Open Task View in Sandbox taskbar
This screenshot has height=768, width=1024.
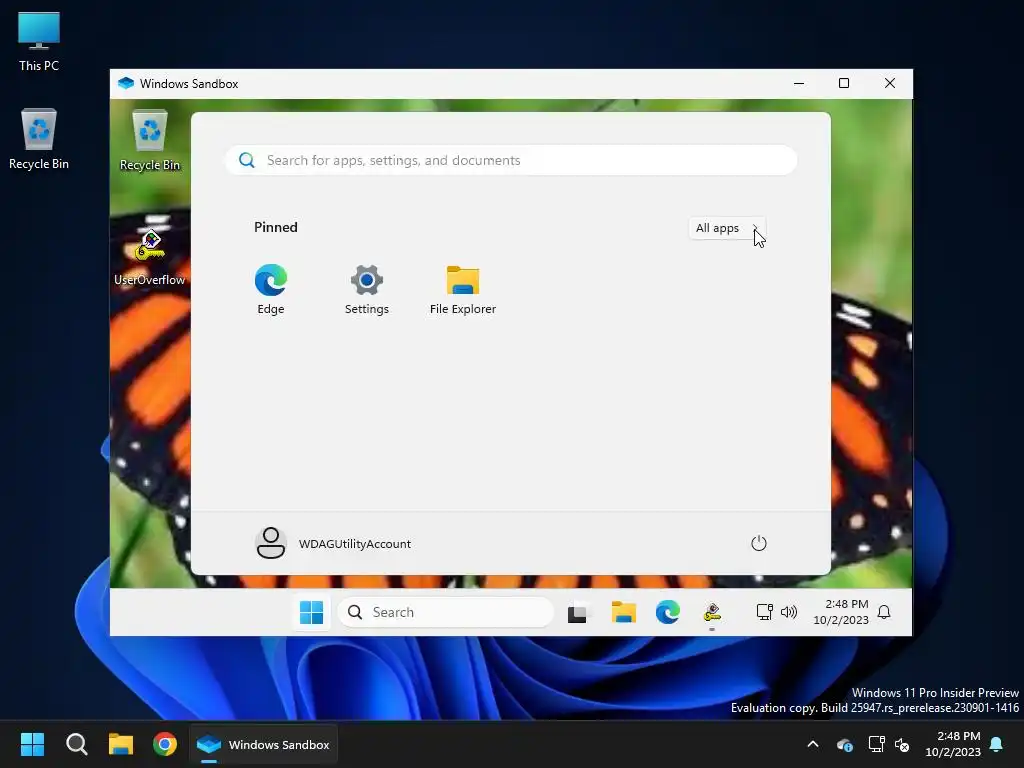[x=577, y=613]
